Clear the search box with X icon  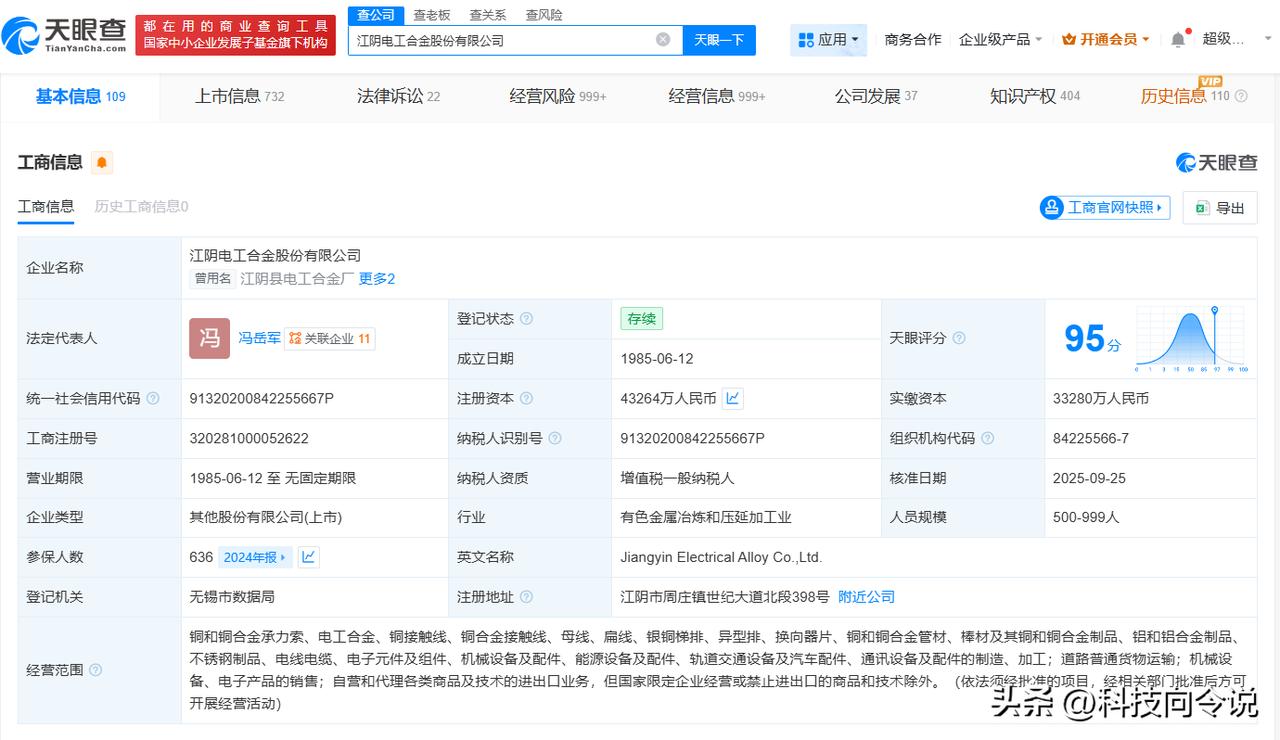663,40
